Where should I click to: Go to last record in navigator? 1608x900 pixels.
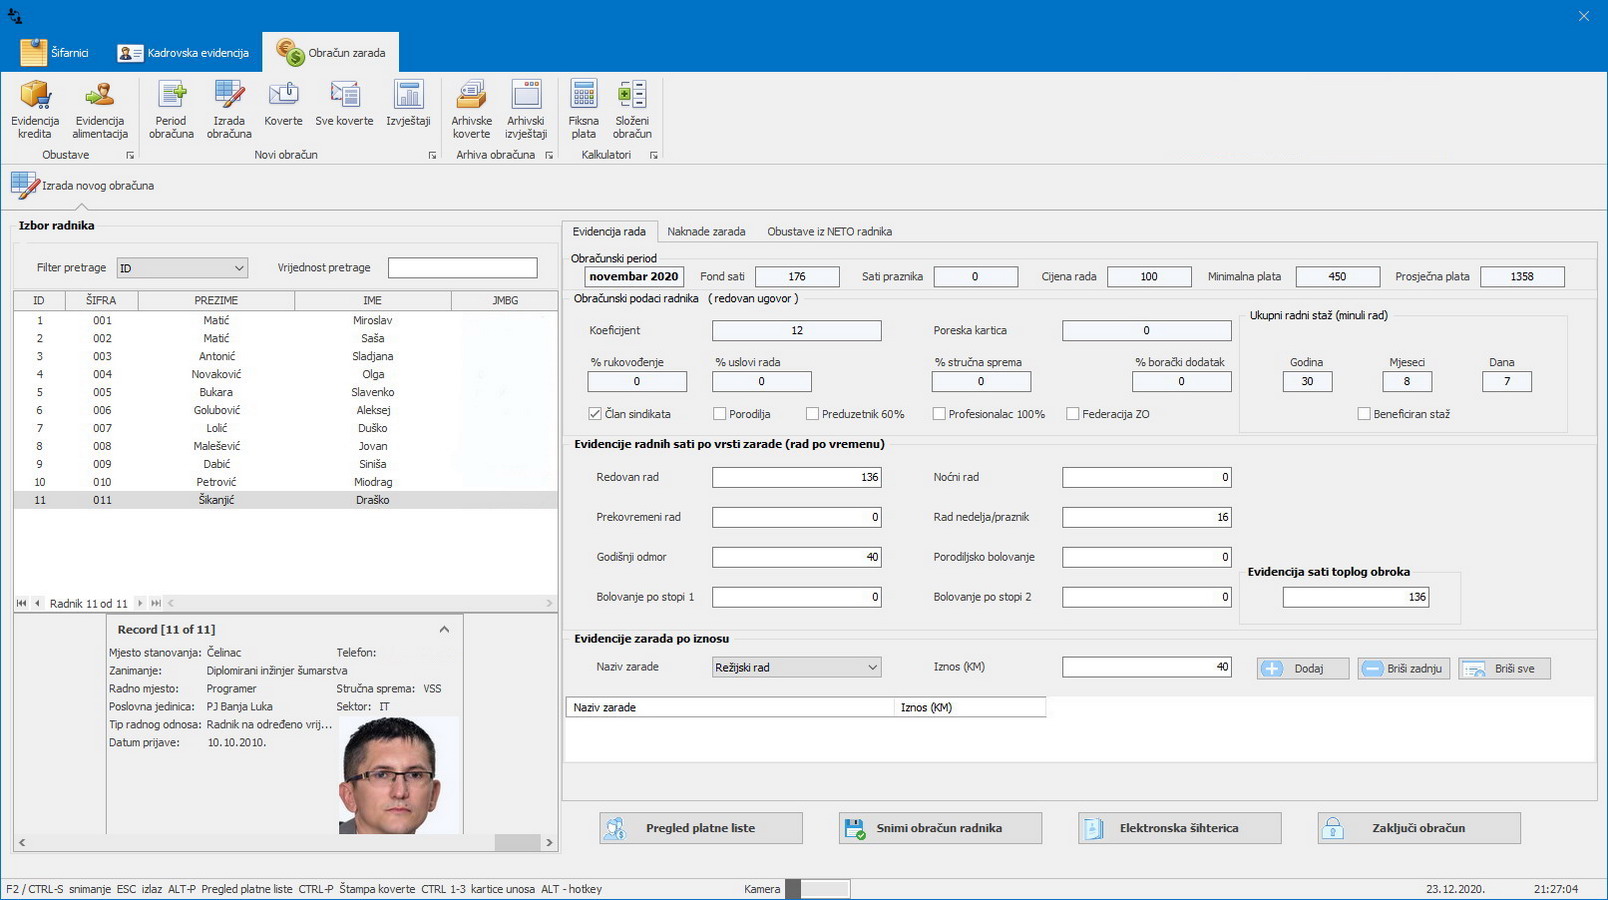click(x=155, y=603)
